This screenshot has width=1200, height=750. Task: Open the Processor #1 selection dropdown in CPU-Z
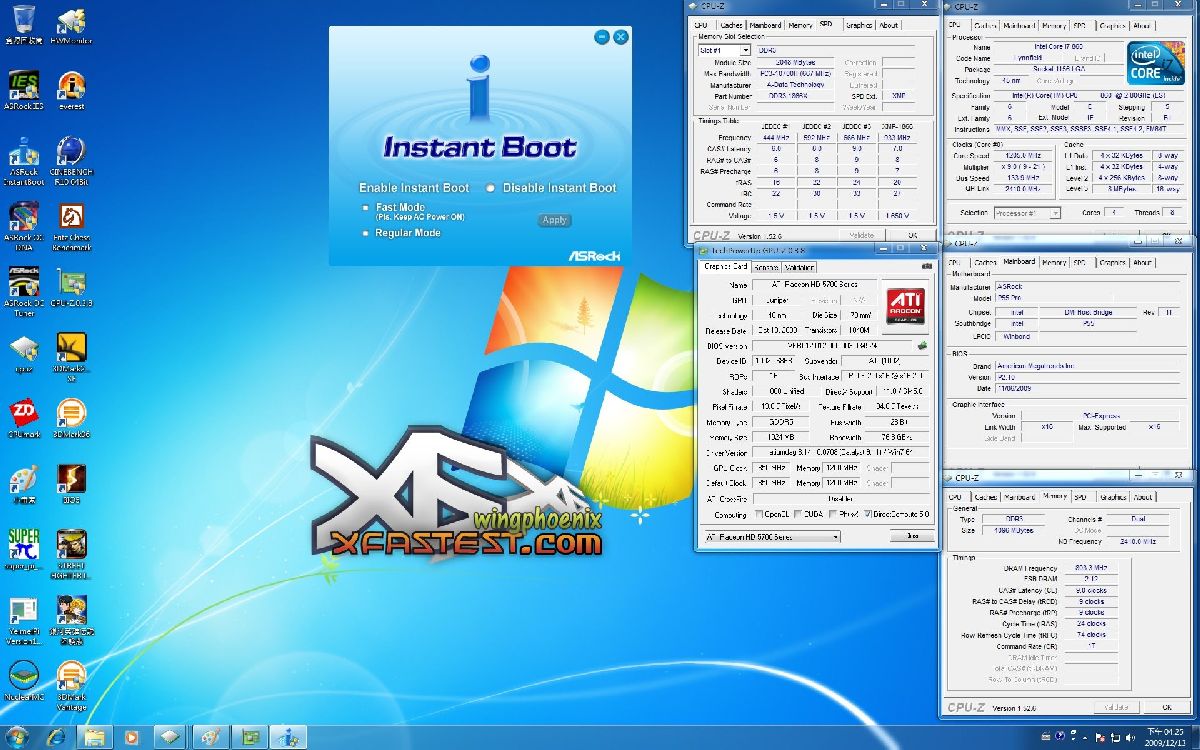(1028, 213)
